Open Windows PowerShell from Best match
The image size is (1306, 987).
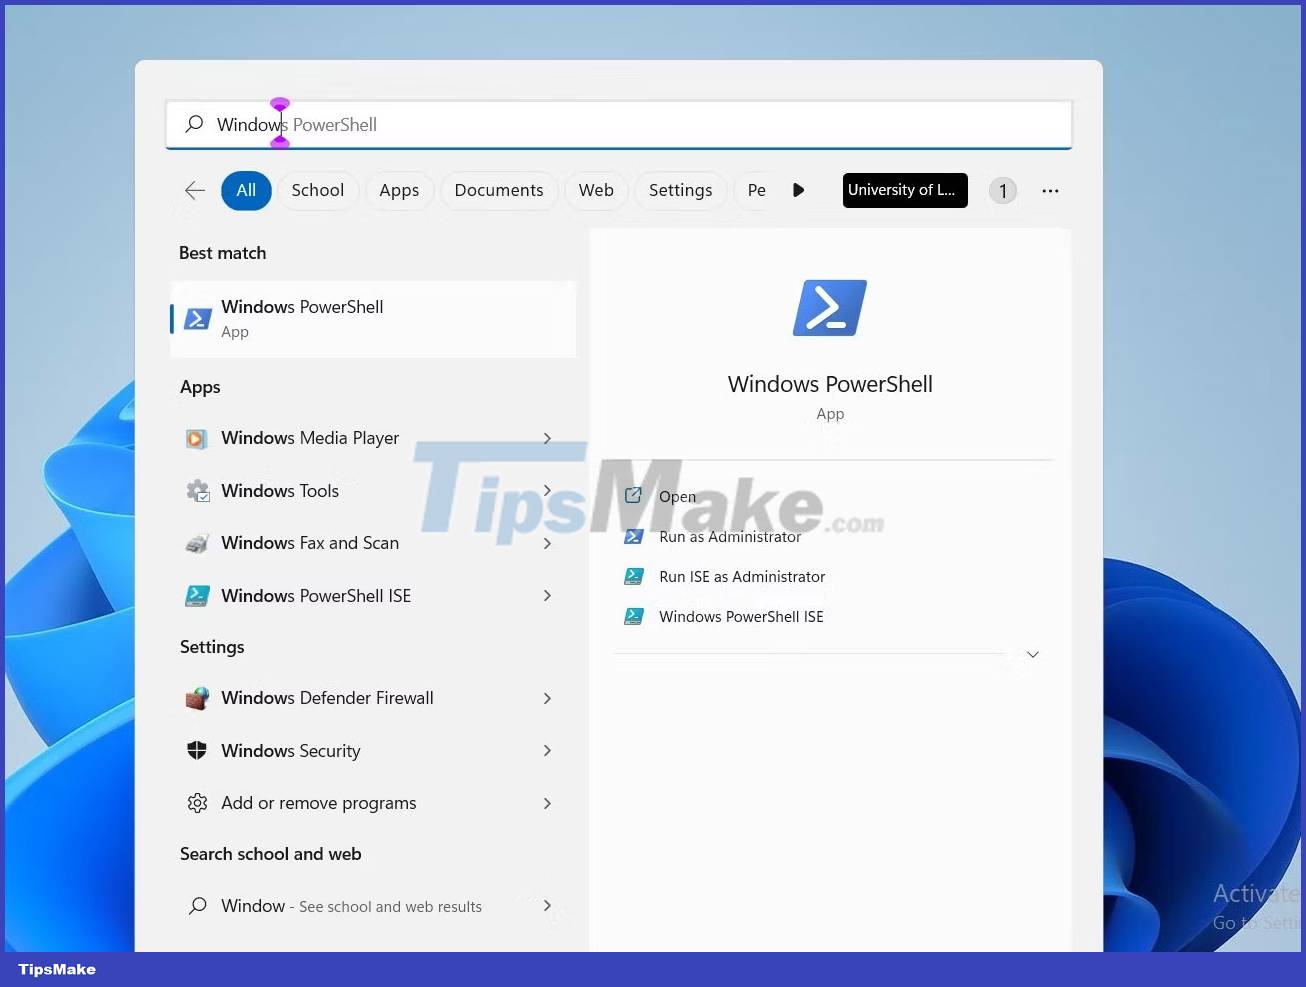302,318
